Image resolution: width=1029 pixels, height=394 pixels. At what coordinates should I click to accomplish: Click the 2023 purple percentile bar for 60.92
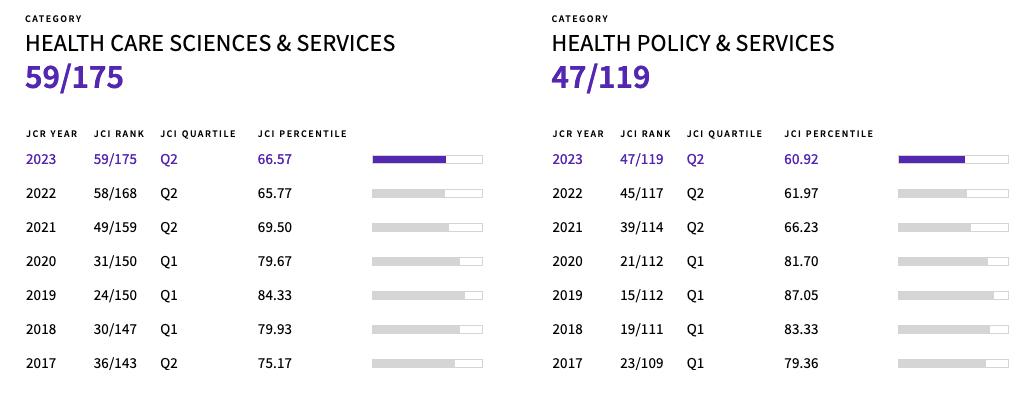[x=954, y=160]
